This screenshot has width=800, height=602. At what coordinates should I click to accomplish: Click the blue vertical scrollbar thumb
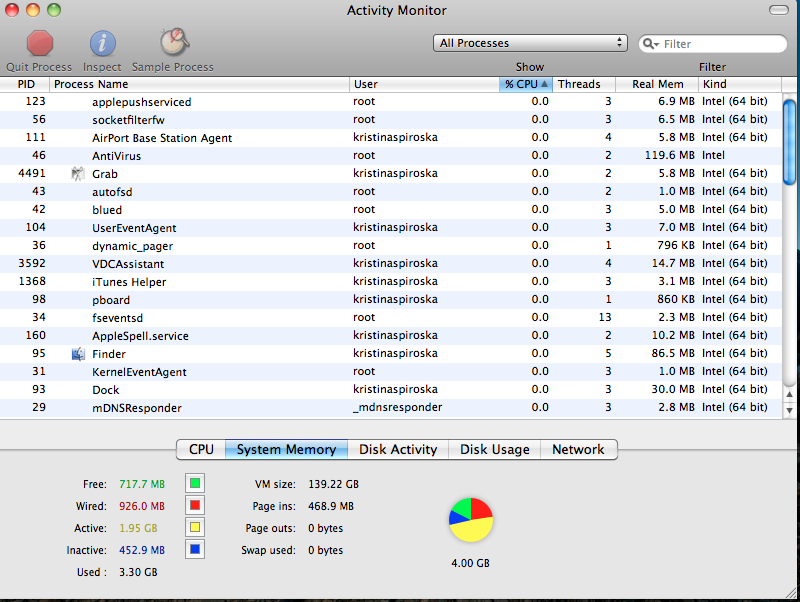(x=789, y=142)
